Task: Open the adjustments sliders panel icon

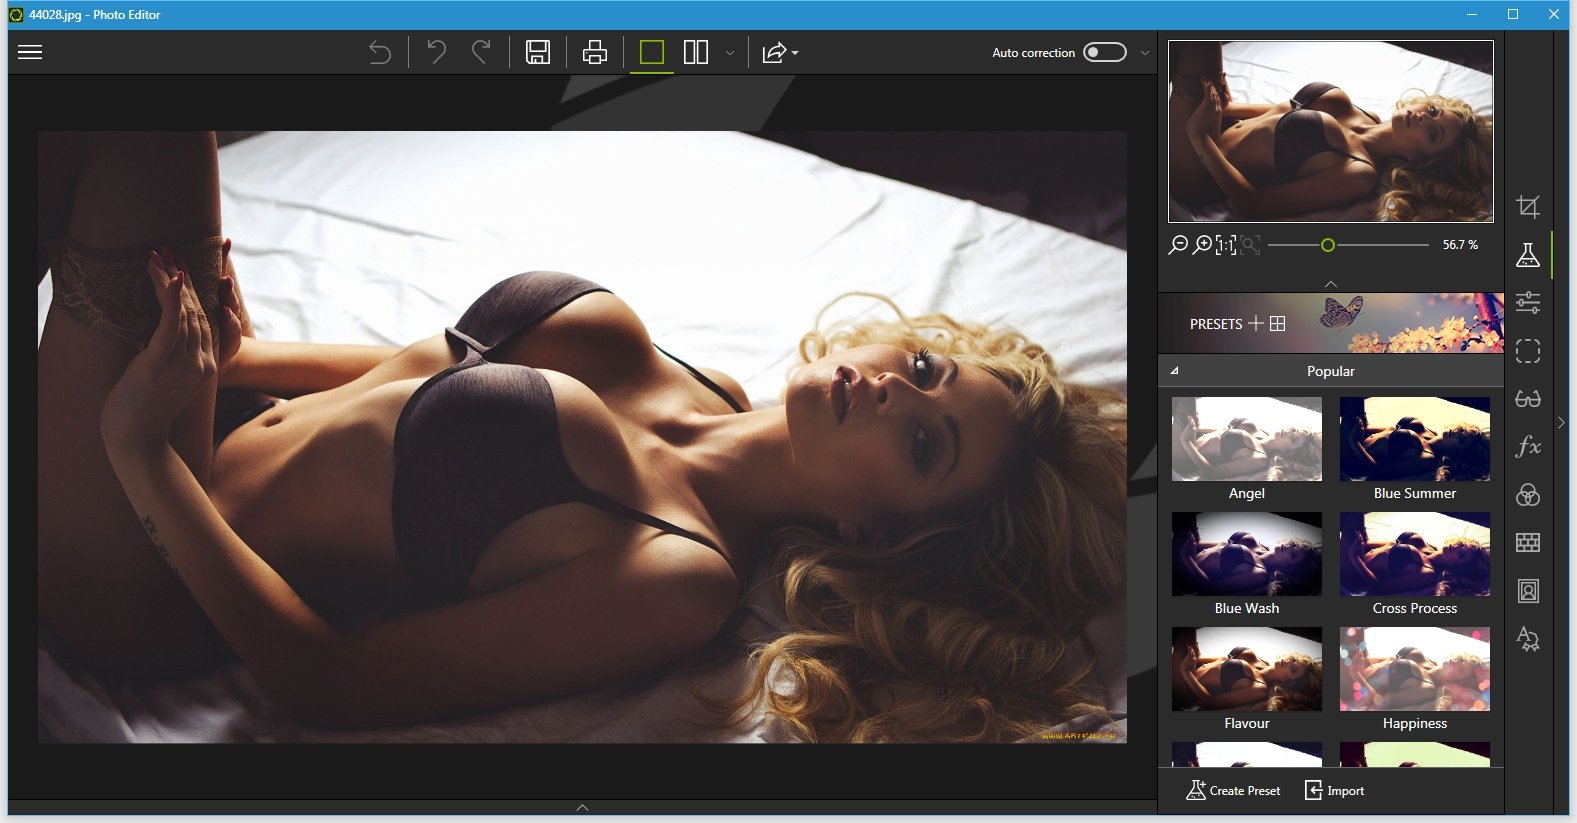Action: pos(1528,302)
